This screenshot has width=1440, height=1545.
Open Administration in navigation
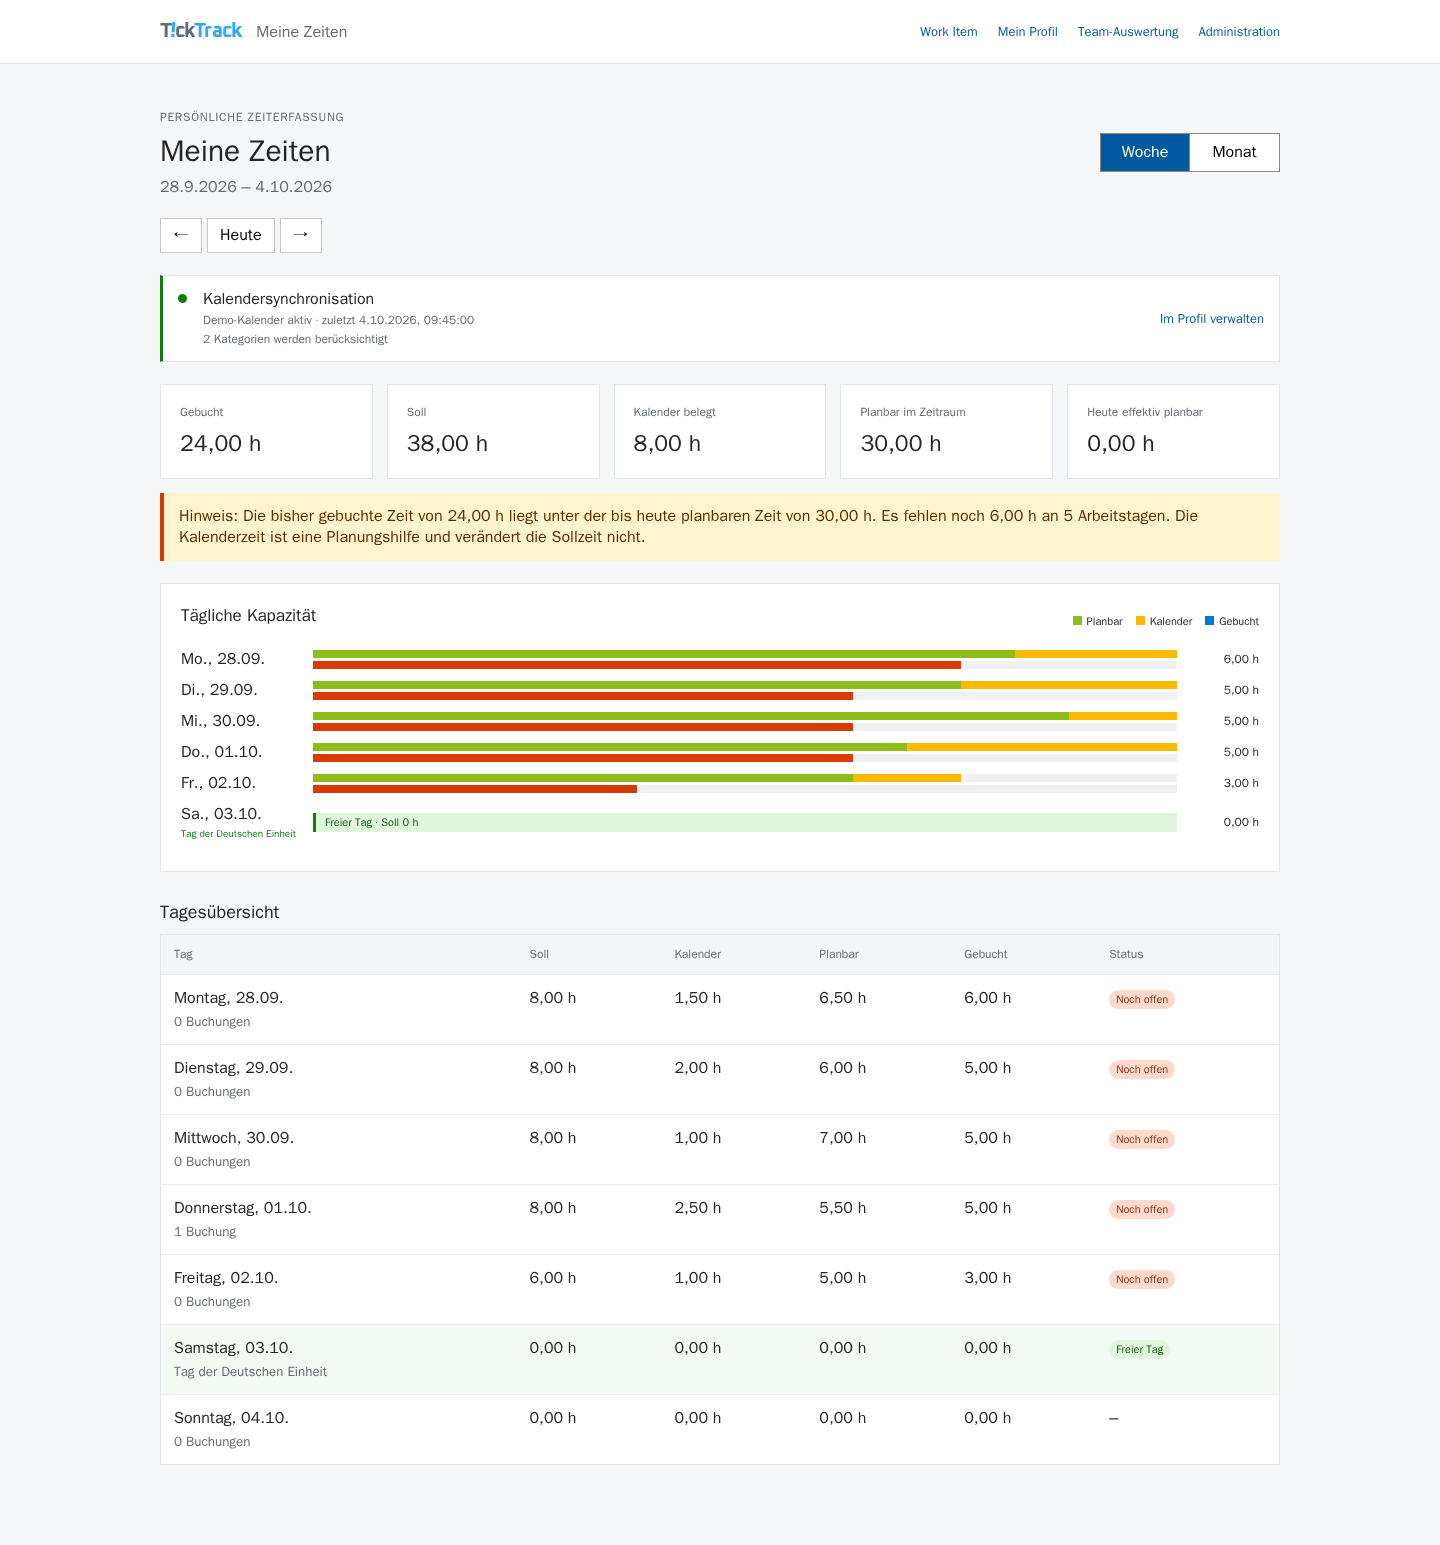(1239, 32)
